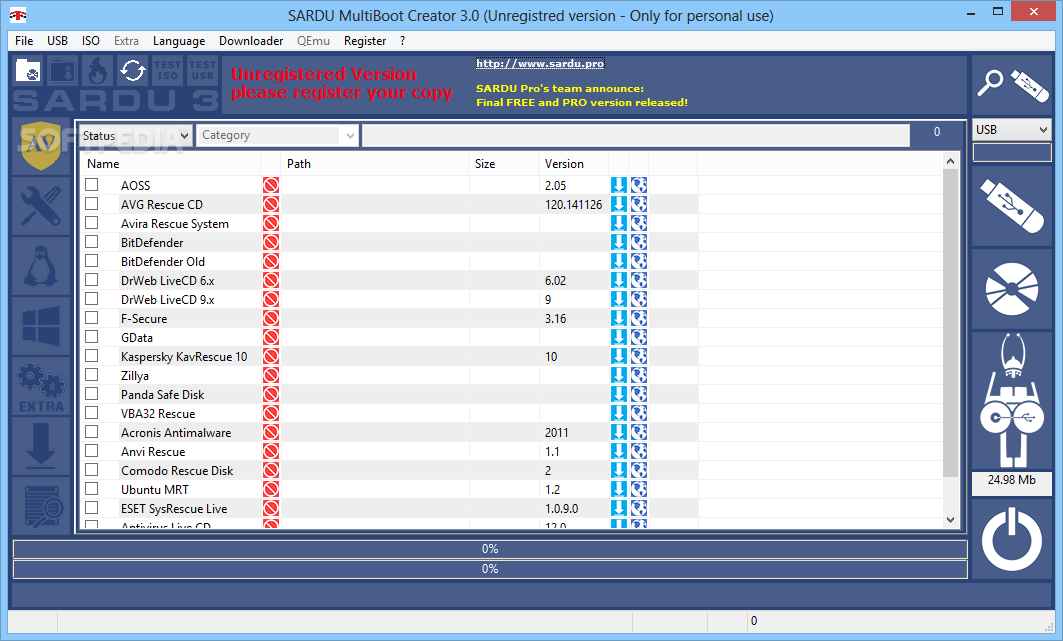Click the Name column header
The image size is (1063, 641).
point(171,163)
